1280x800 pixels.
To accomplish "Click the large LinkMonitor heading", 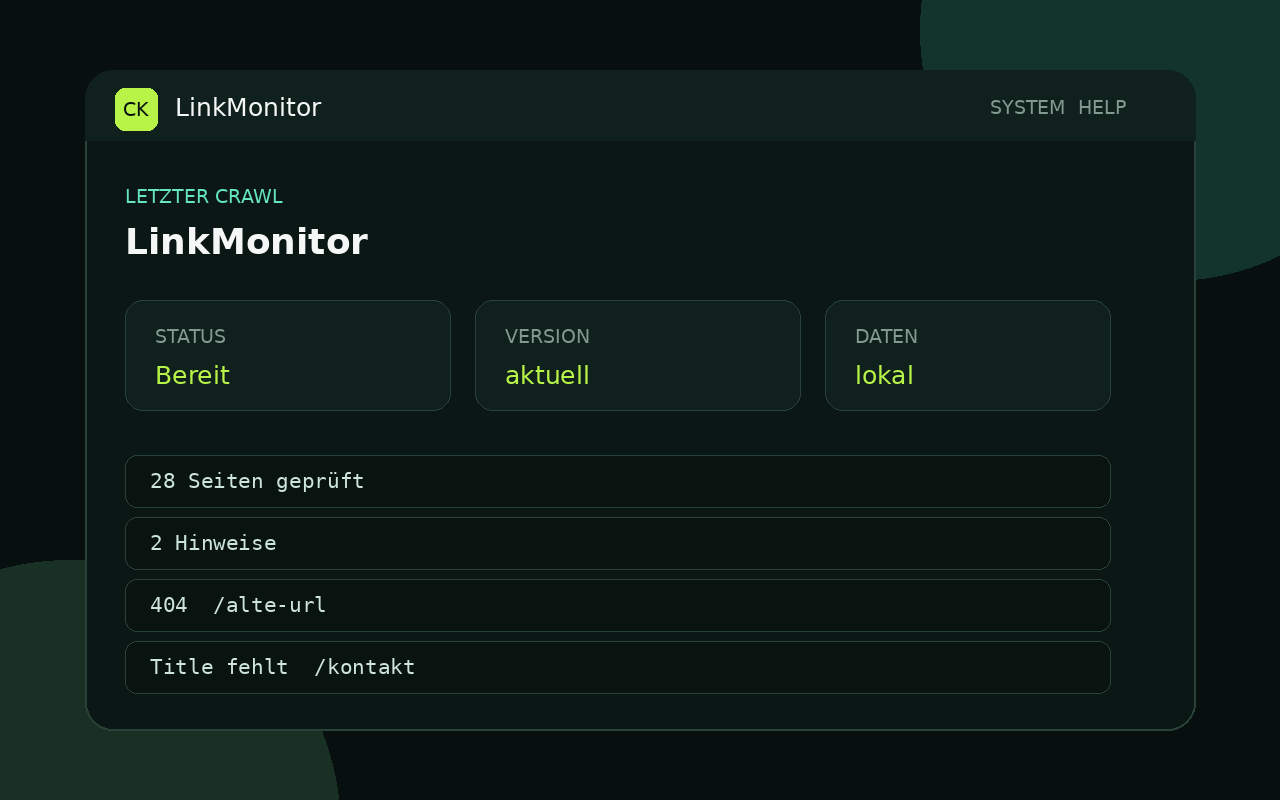I will (246, 242).
